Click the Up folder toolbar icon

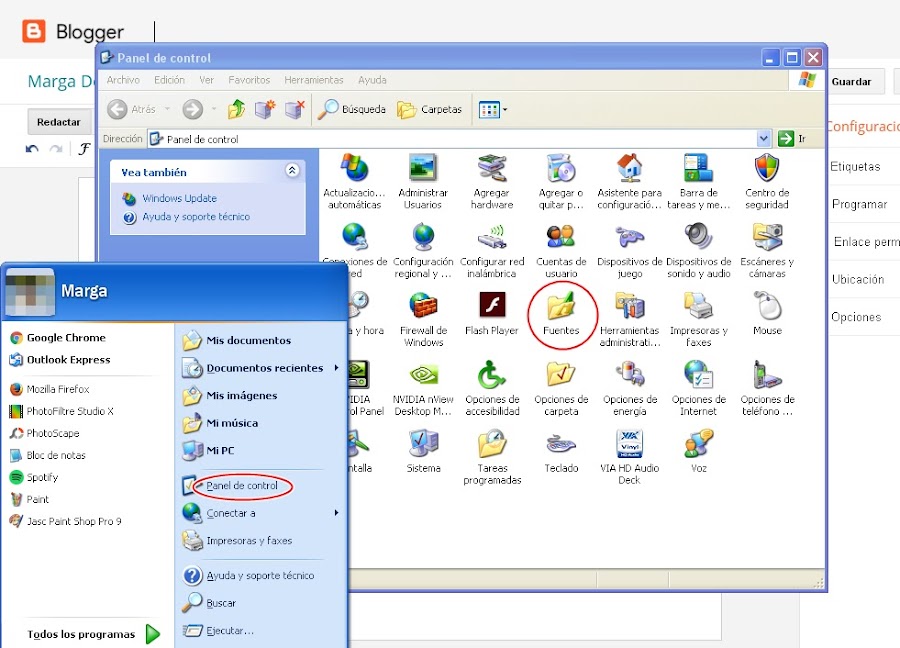[236, 109]
